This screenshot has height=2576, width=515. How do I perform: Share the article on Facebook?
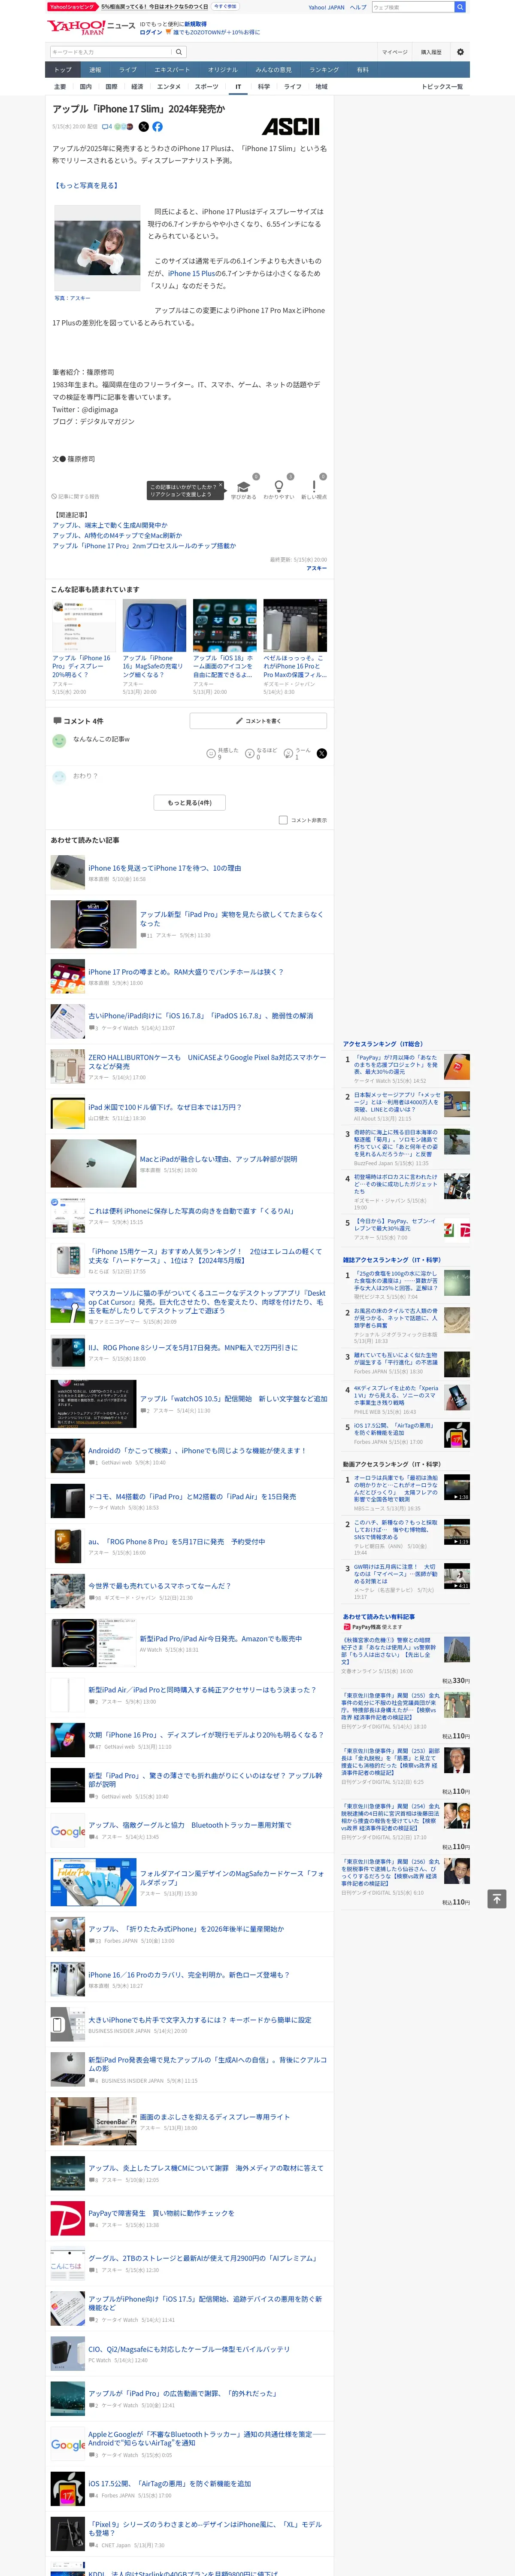point(157,127)
